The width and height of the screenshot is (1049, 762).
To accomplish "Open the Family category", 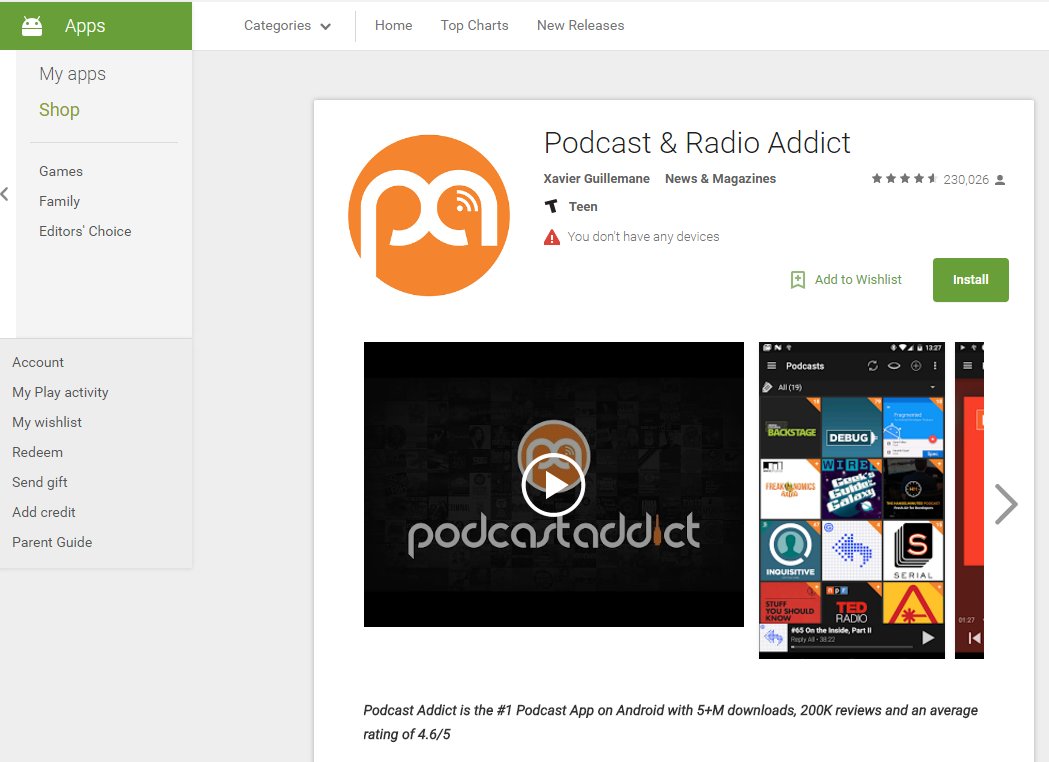I will (60, 201).
